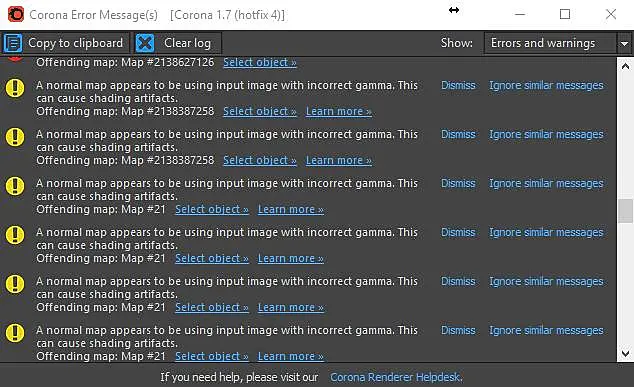Screen dimensions: 634x387
Task: Click the scrollbar up arrow
Action: tap(625, 66)
